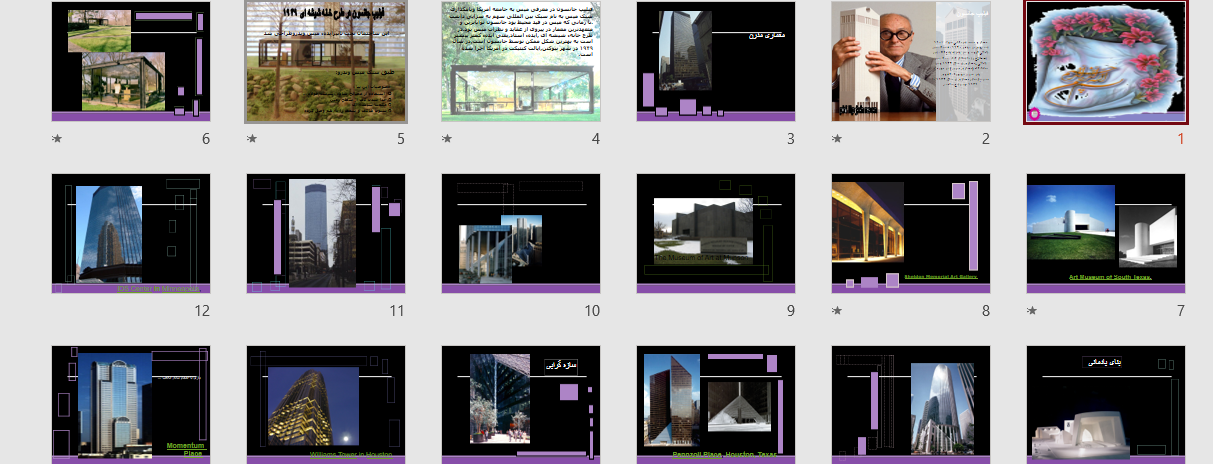Click the transition star beneath slide 4
The height and width of the screenshot is (464, 1213).
[x=447, y=139]
